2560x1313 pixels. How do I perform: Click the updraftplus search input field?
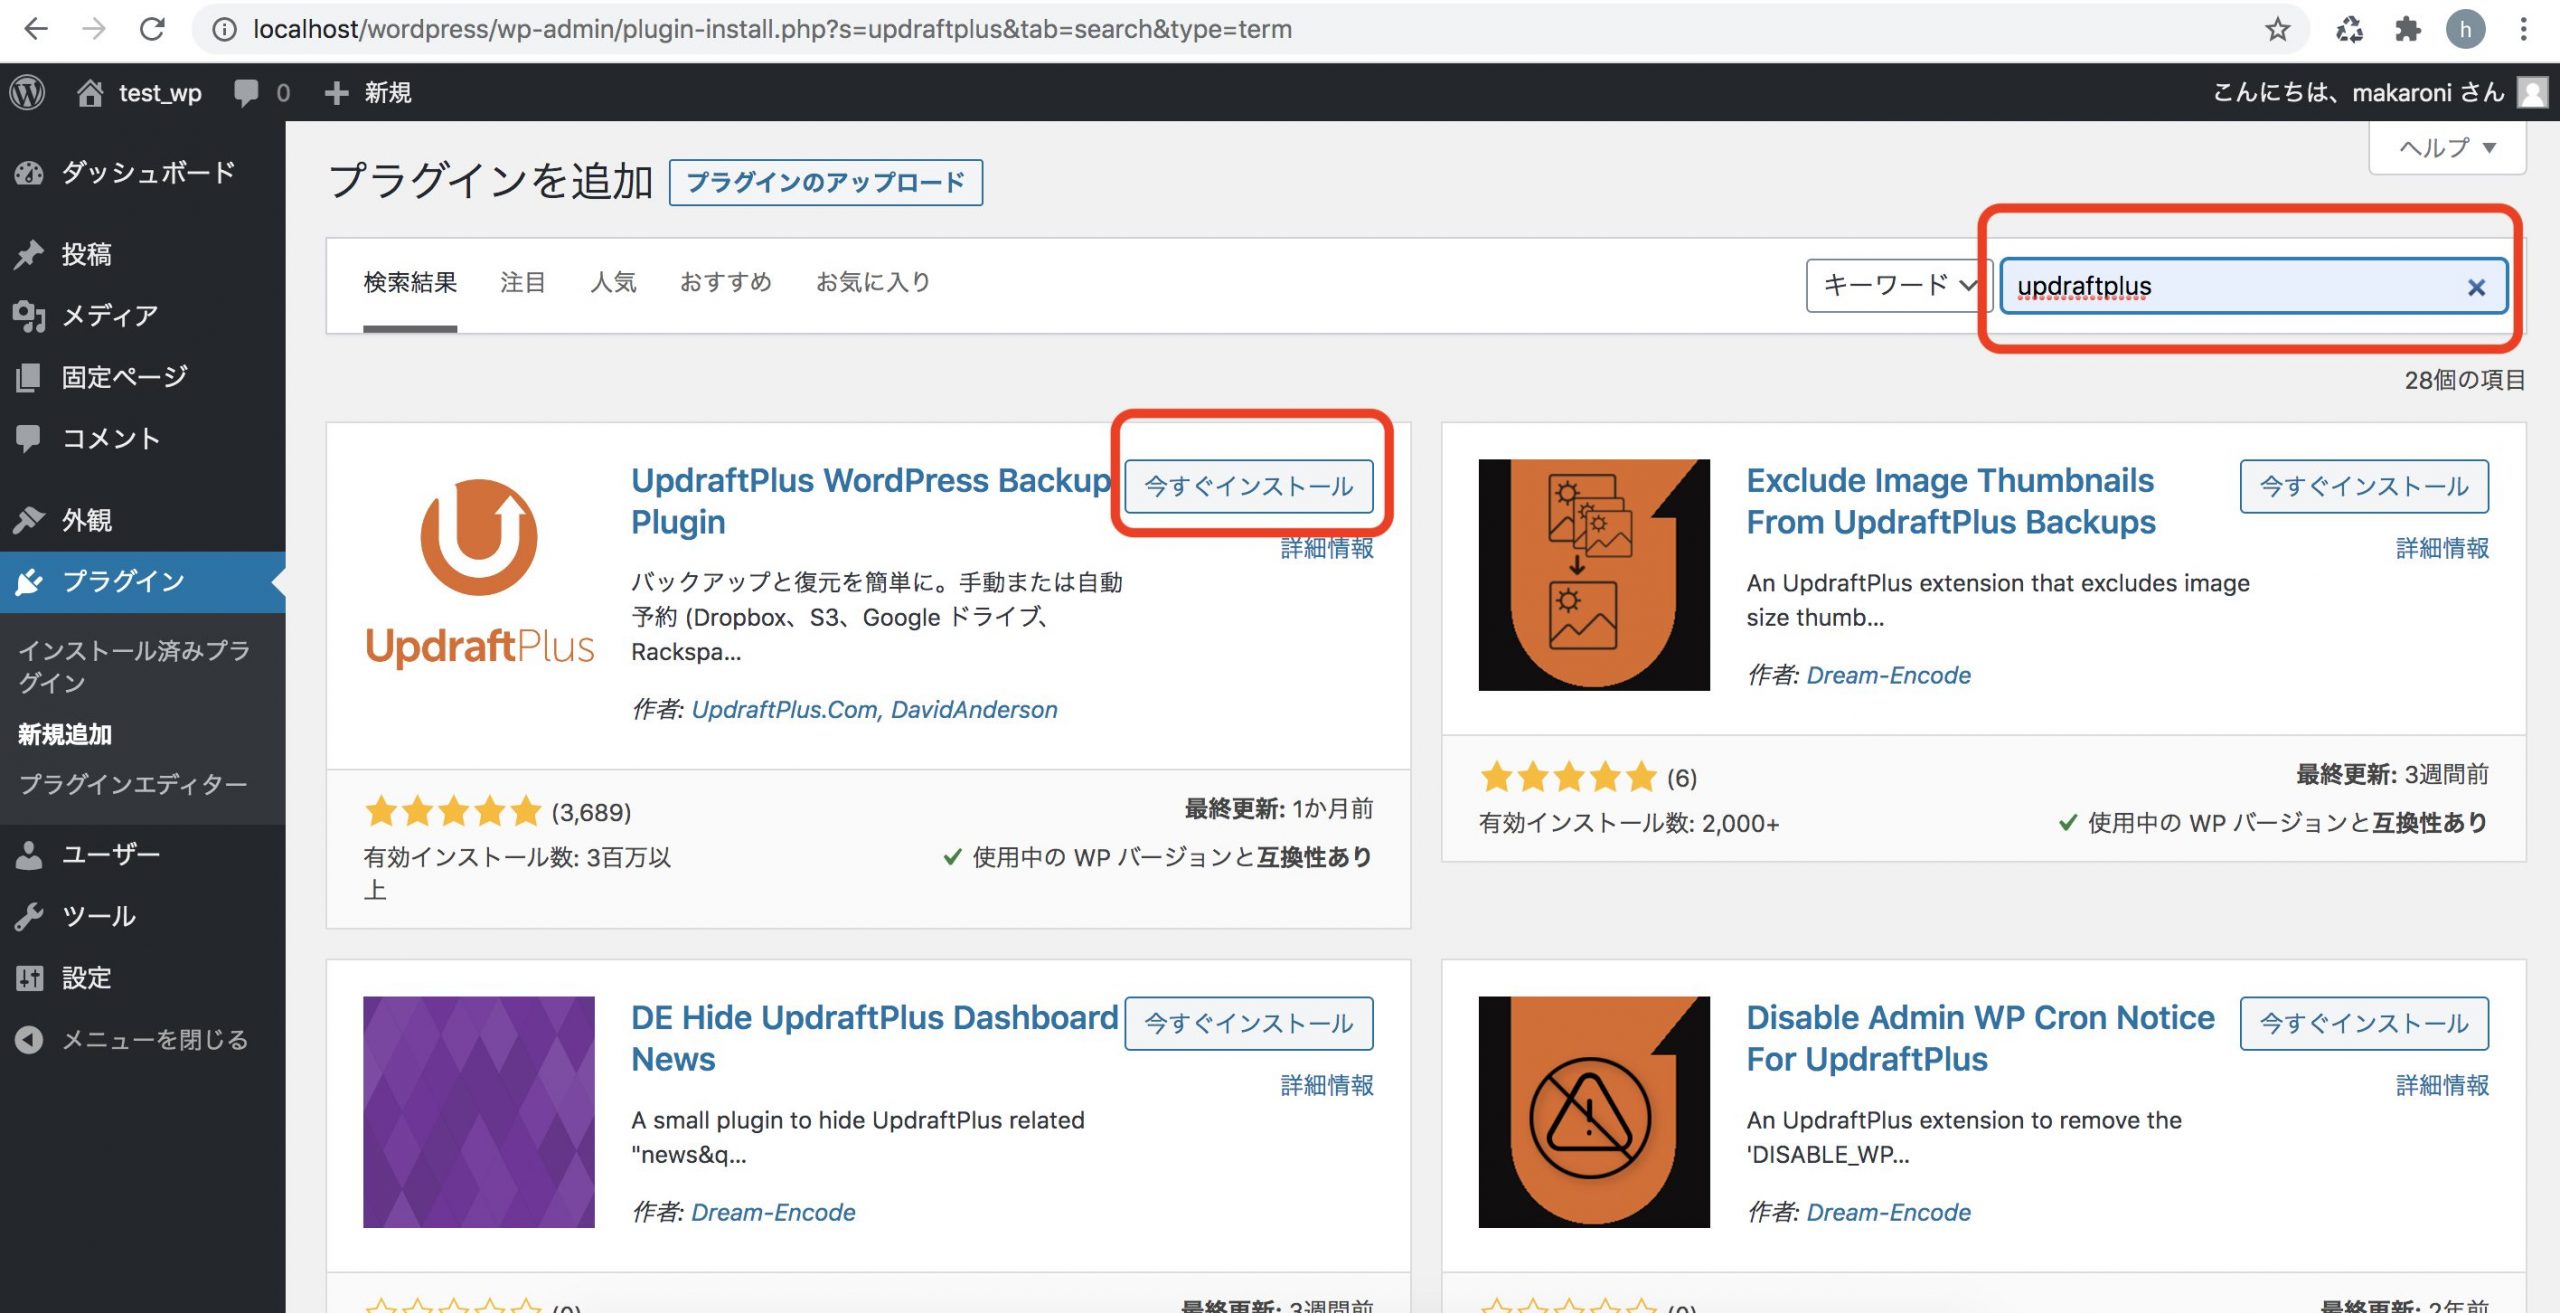(2230, 287)
